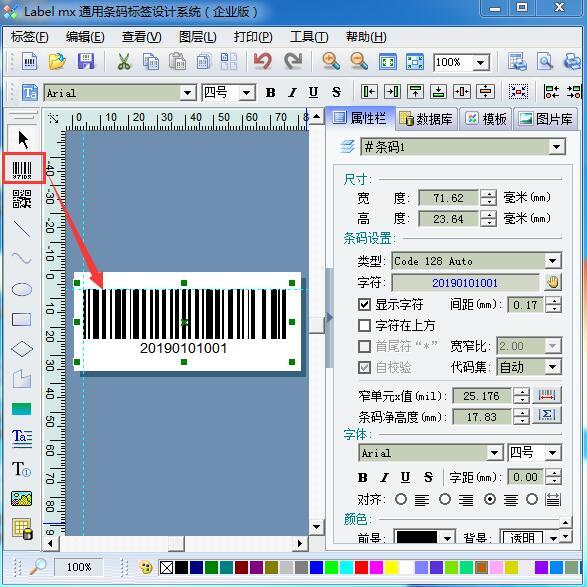Screen dimensions: 587x587
Task: Select the 1D barcode tool
Action: pos(22,170)
